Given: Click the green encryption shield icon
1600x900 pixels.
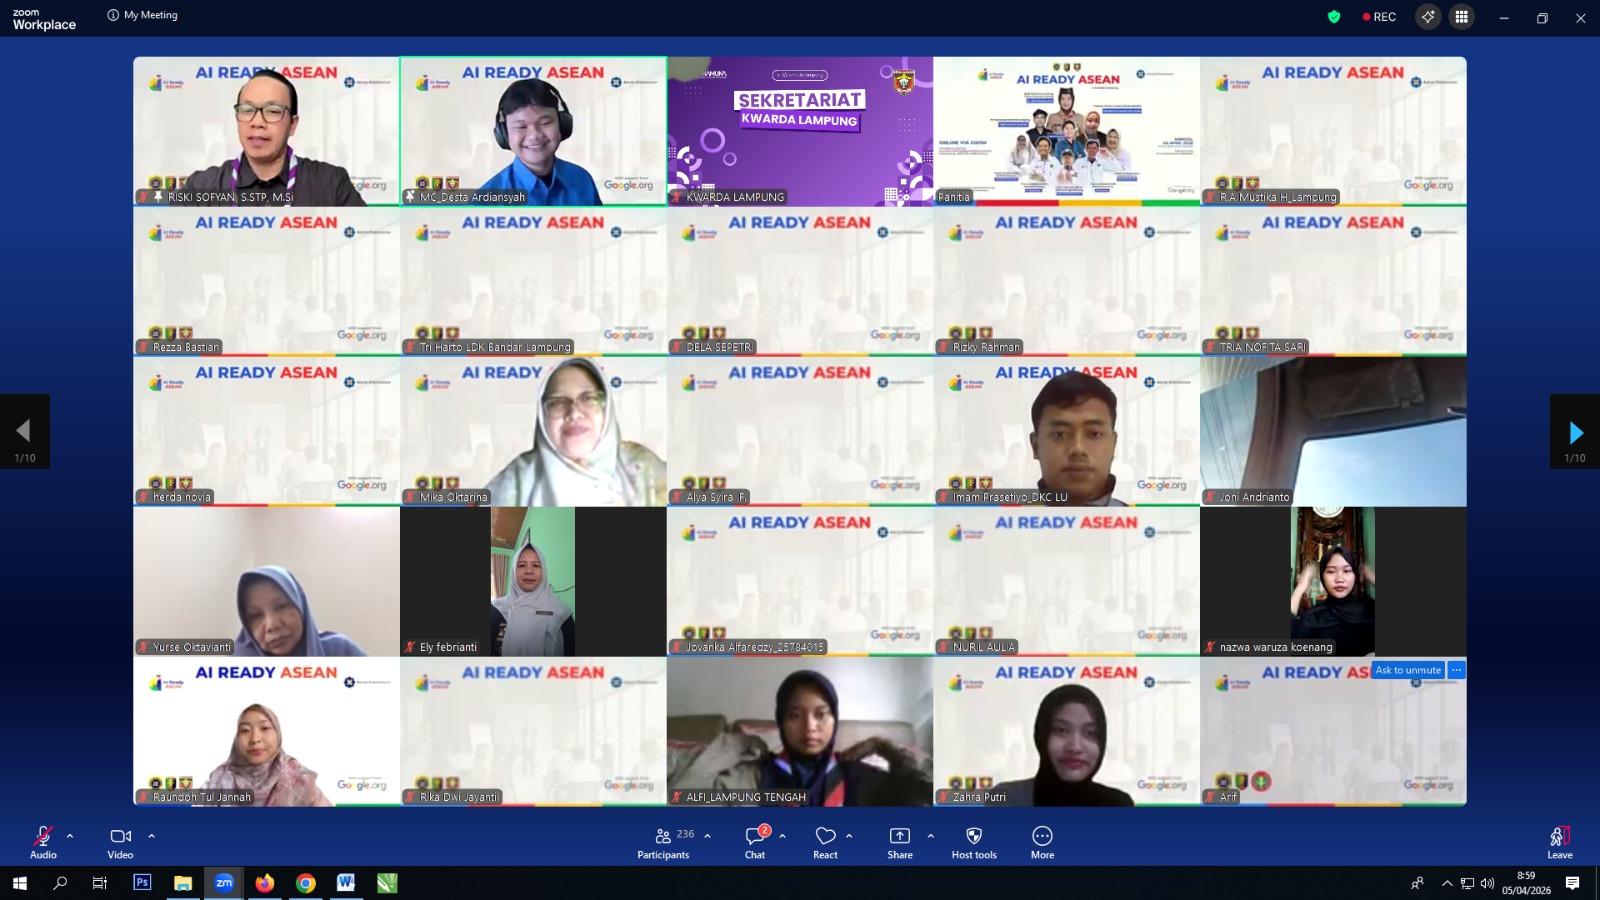Looking at the screenshot, I should [x=1333, y=17].
